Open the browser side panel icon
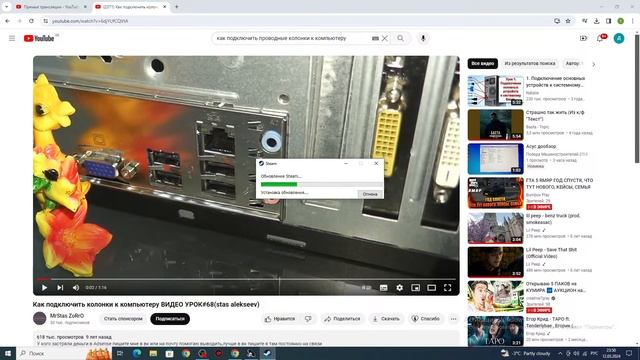 (608, 21)
